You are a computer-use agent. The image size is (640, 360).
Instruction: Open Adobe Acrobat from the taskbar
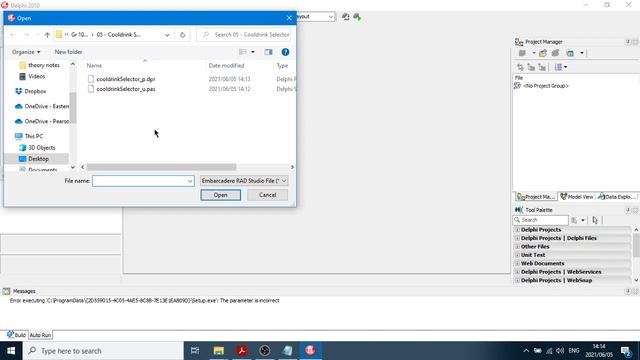tap(242, 351)
